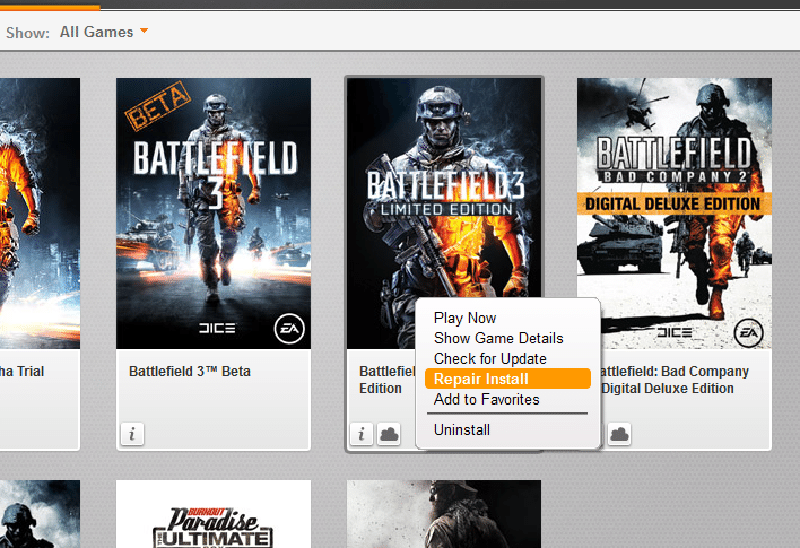Click cloud icon on Bad Company 2 tile
The image size is (800, 548).
pos(619,433)
